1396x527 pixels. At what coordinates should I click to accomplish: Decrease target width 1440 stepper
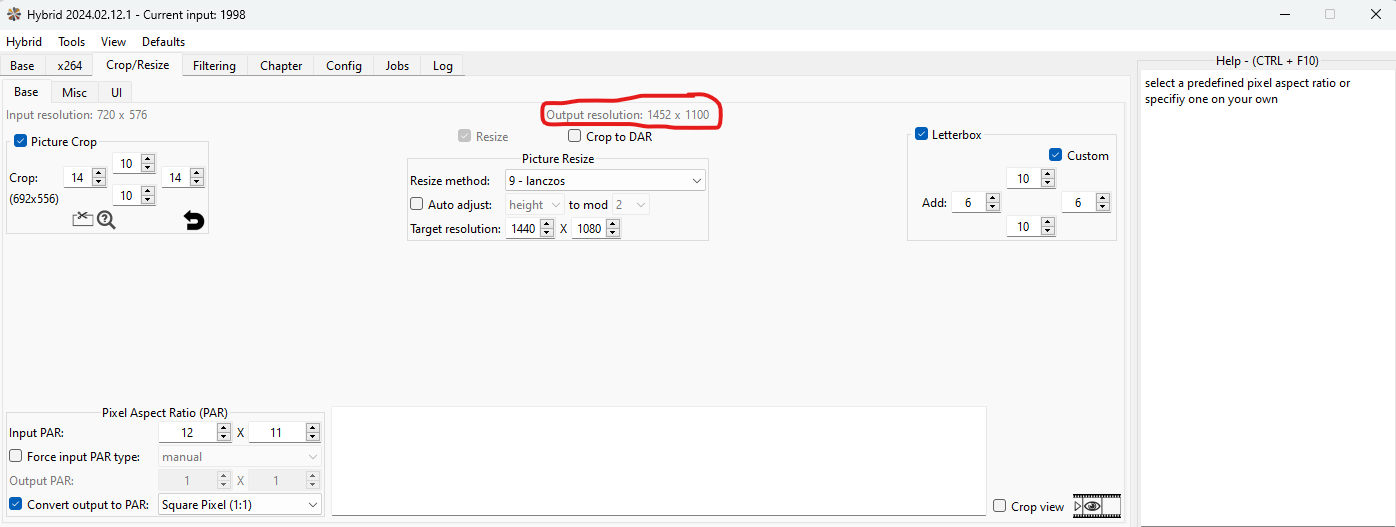(547, 234)
